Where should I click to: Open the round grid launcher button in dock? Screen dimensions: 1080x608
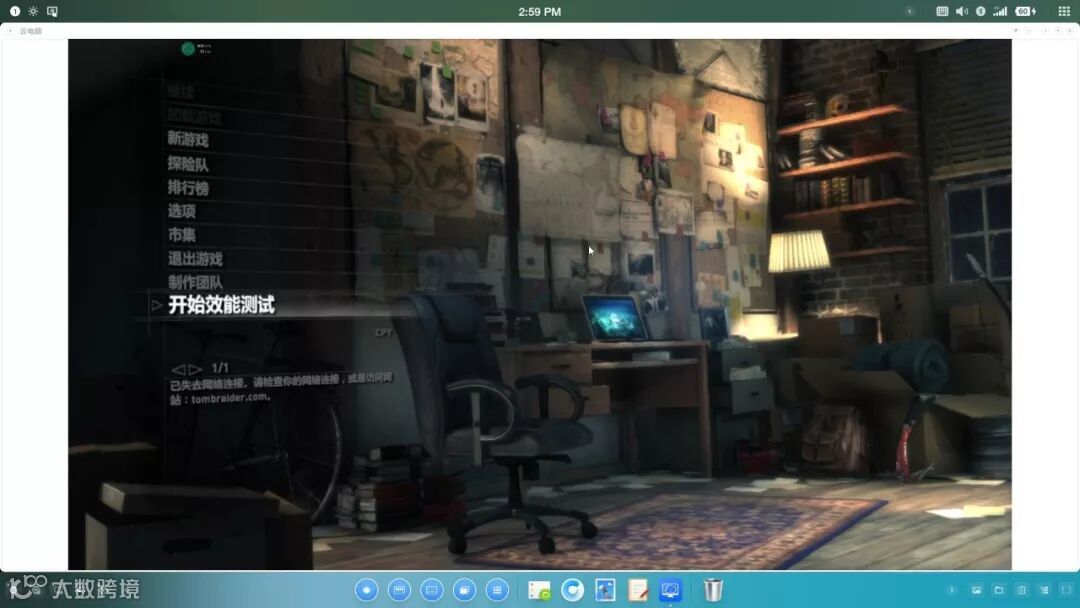pyautogui.click(x=497, y=590)
